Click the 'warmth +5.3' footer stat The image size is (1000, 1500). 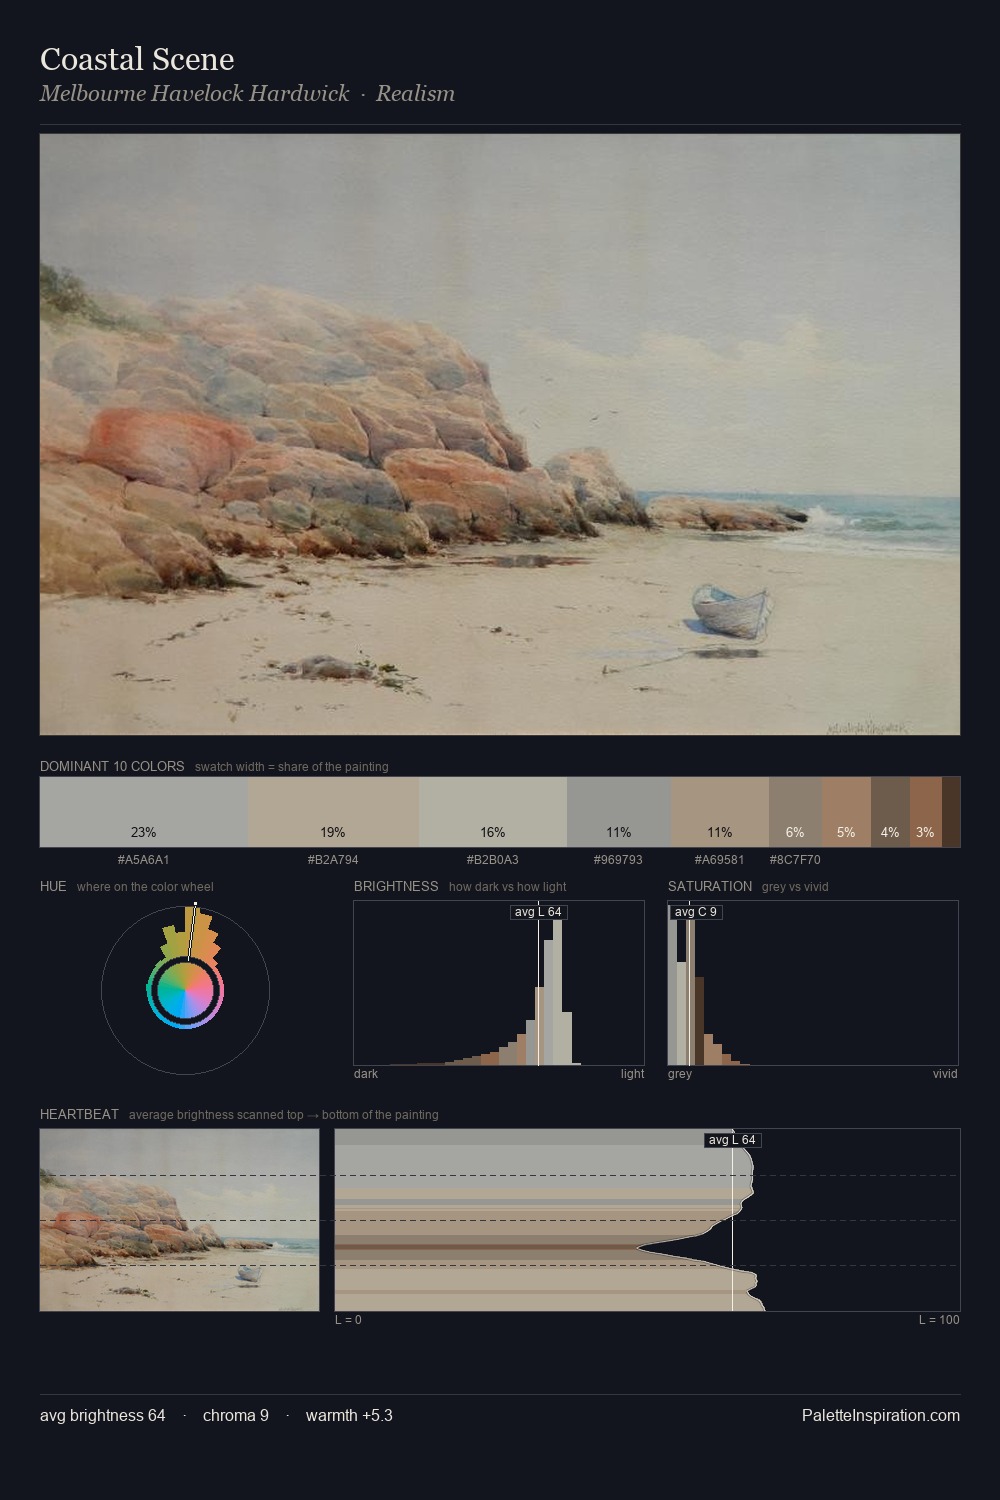click(349, 1415)
